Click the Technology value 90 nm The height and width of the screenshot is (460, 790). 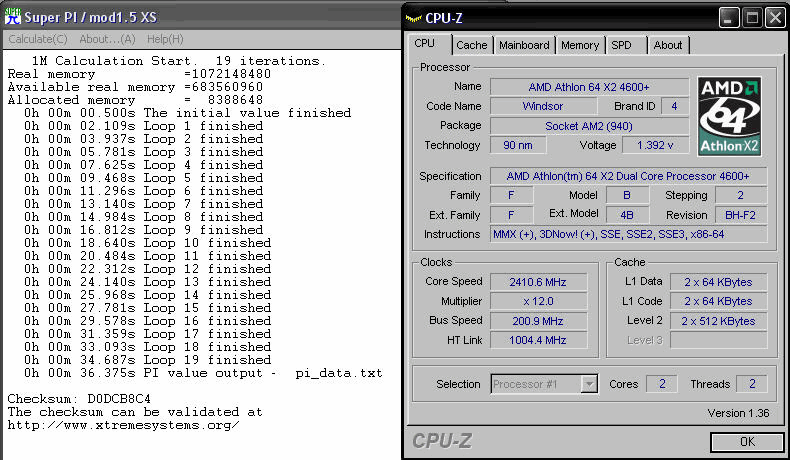517,145
